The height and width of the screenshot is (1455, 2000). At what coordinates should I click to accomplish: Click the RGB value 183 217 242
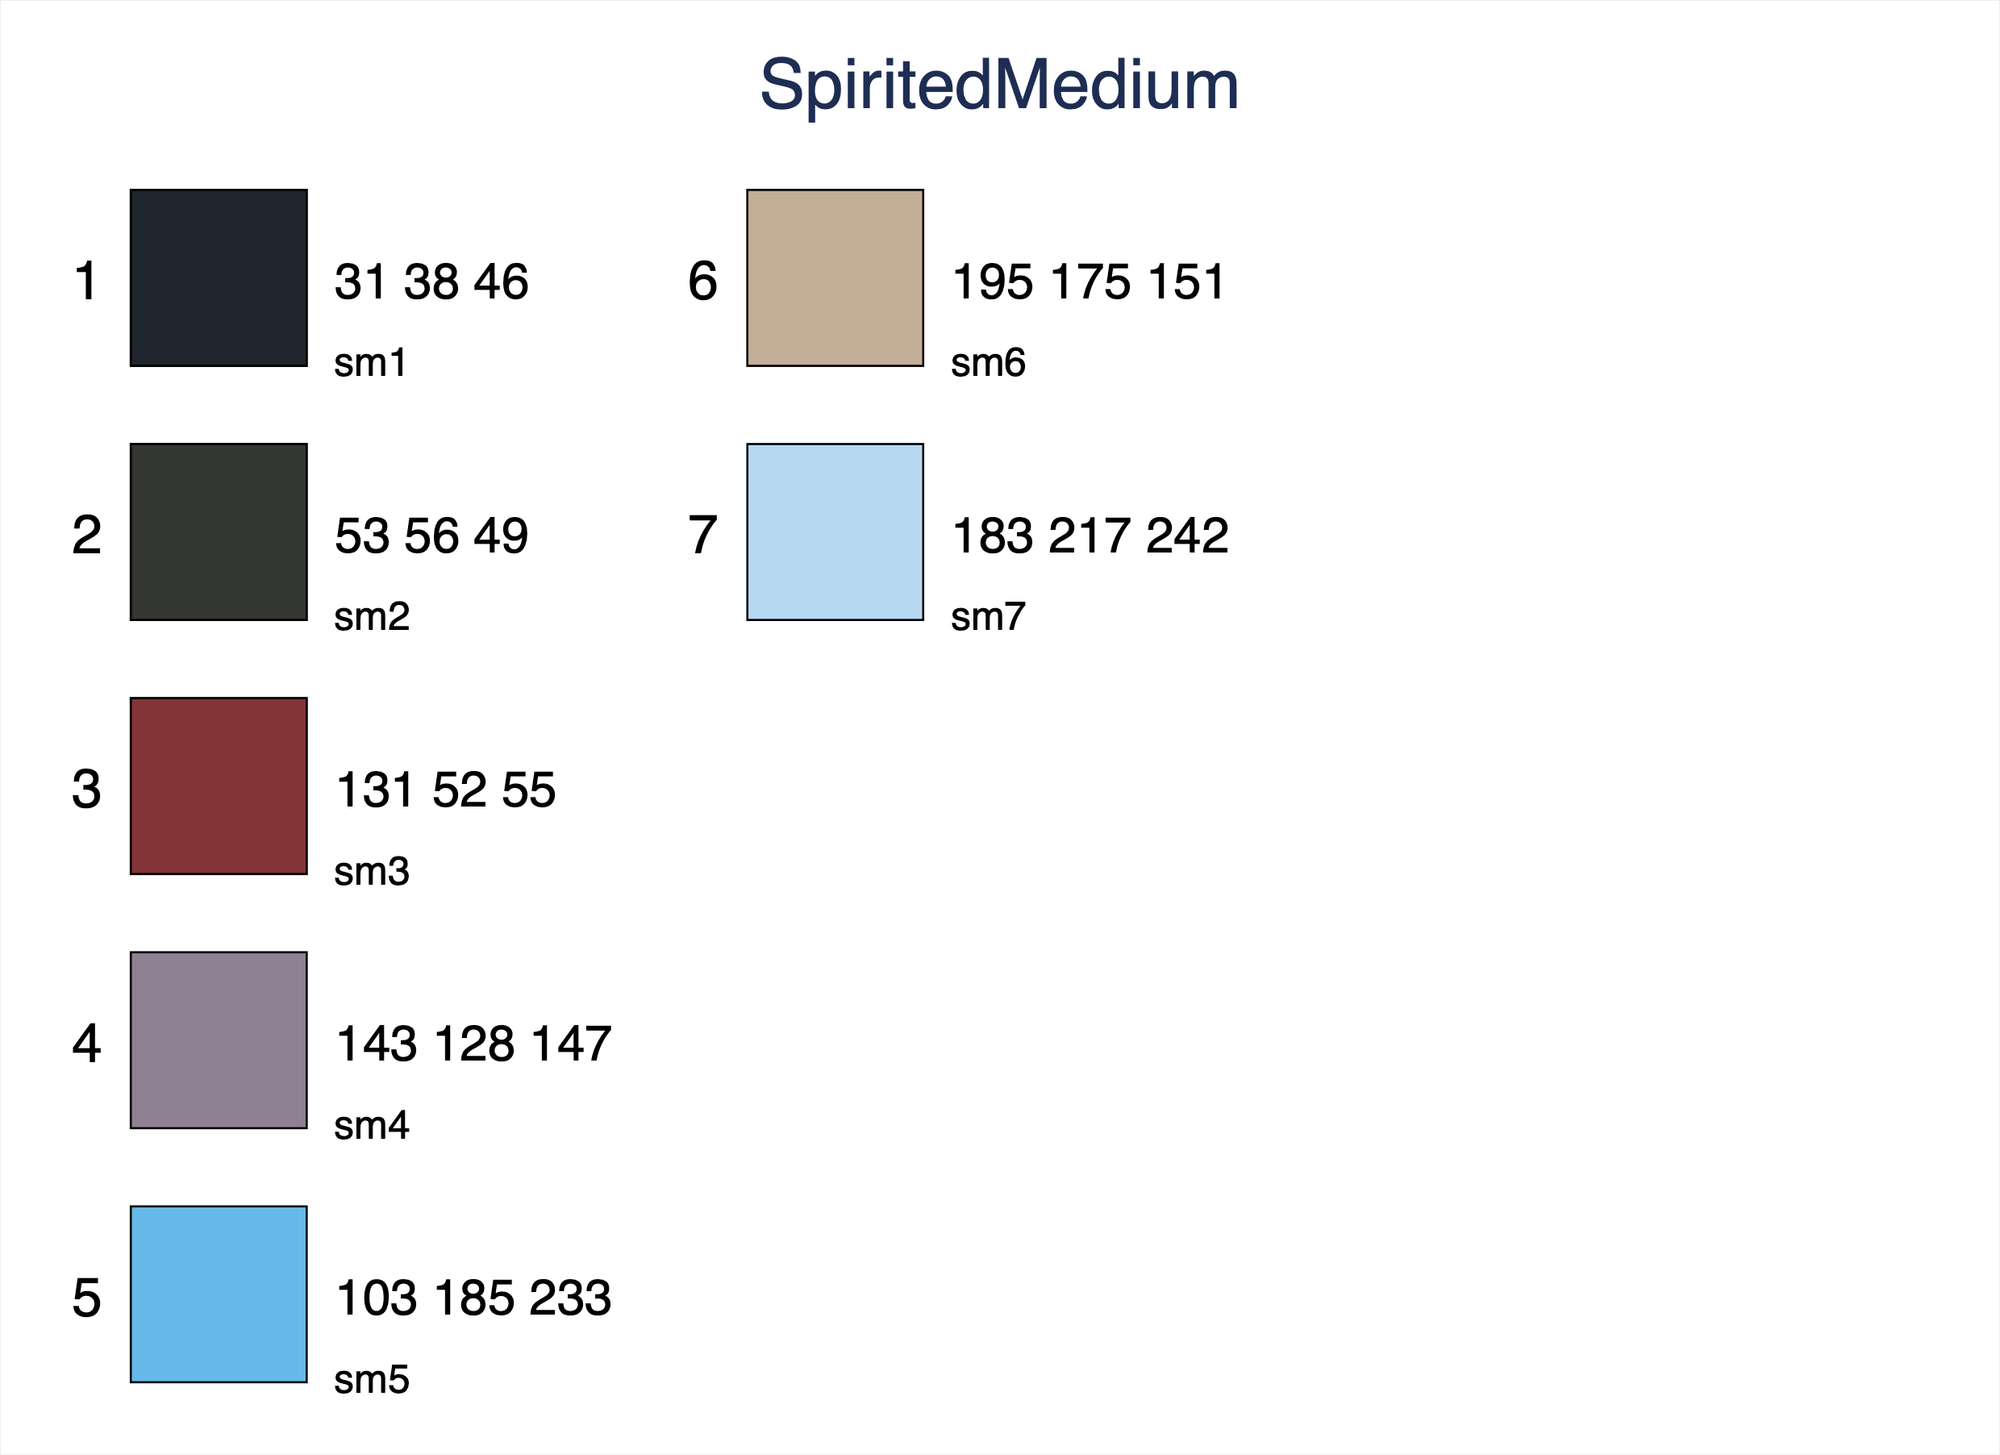(x=1089, y=536)
